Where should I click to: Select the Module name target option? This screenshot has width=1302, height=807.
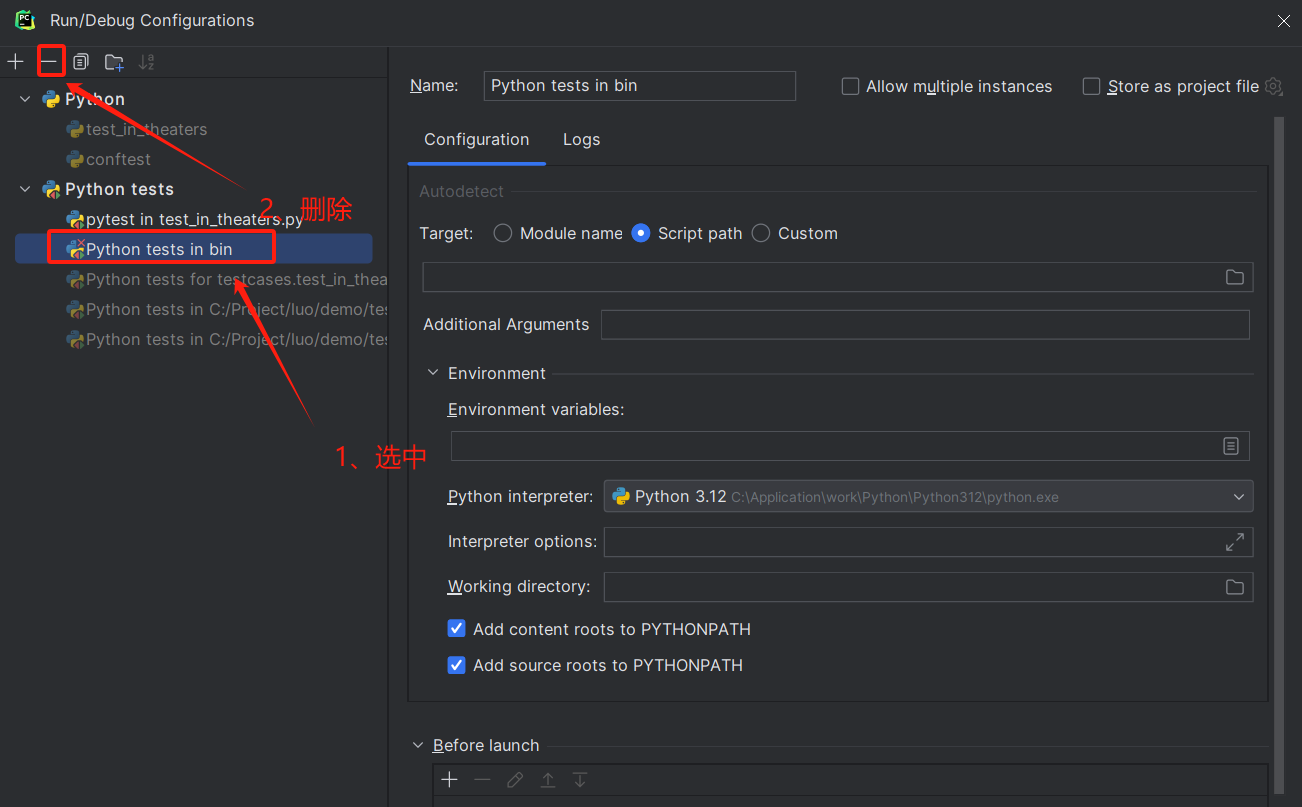(x=503, y=233)
